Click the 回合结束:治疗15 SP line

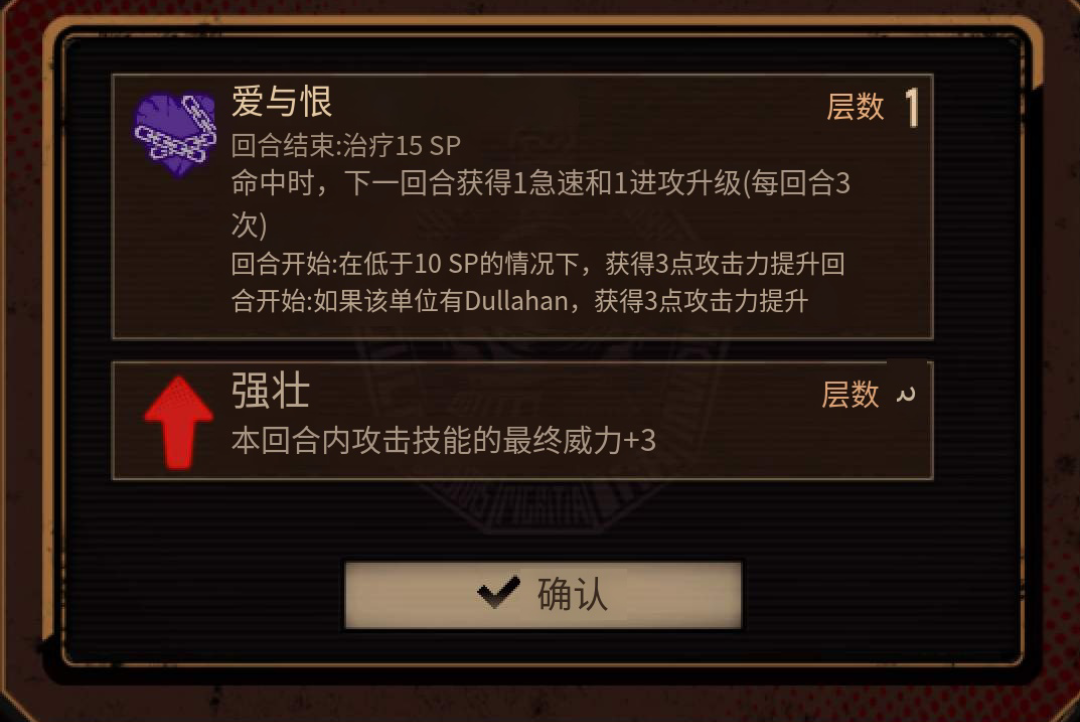(346, 145)
